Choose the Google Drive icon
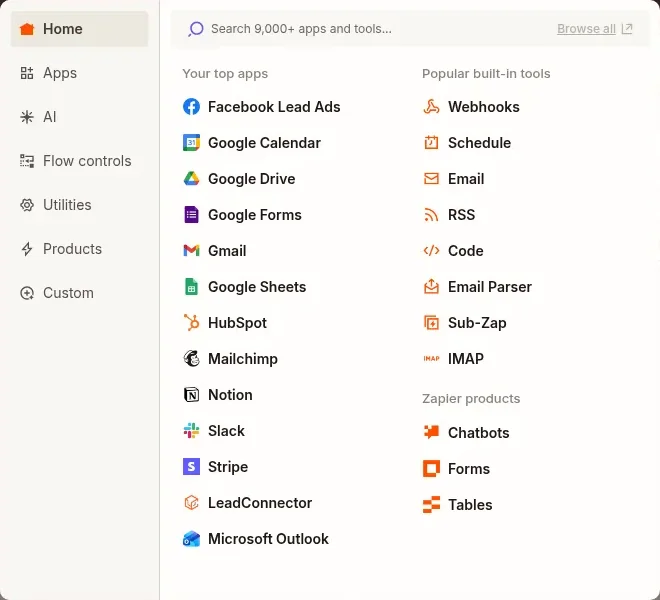Viewport: 660px width, 600px height. point(192,179)
